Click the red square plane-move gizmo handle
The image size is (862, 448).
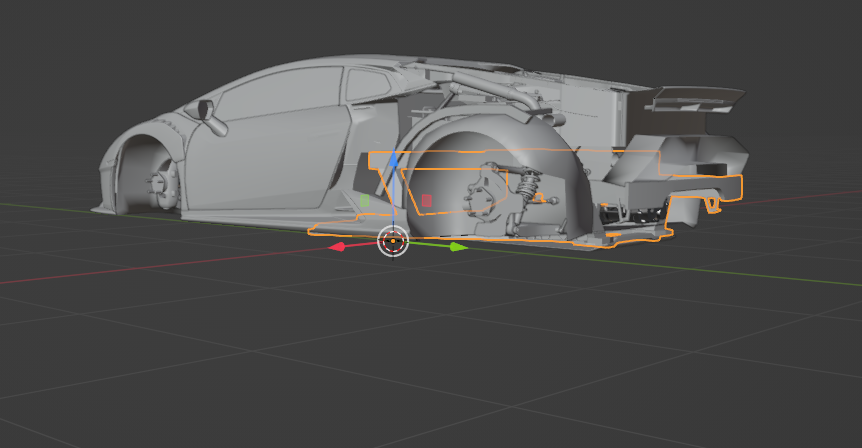[427, 201]
